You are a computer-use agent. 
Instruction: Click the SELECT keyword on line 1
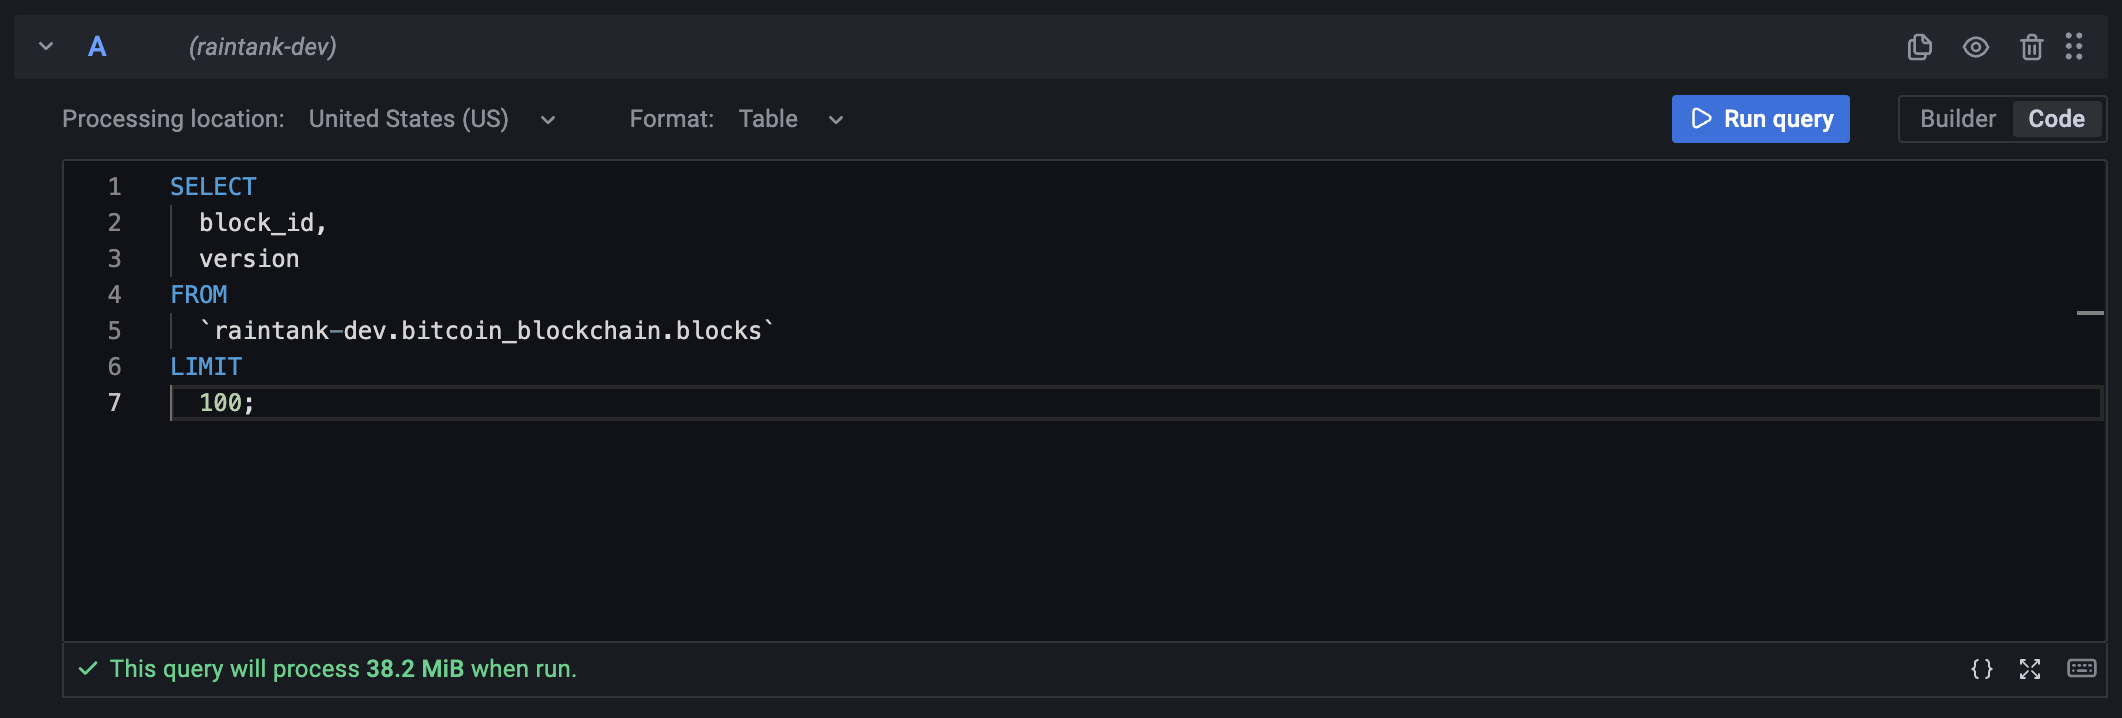(213, 187)
